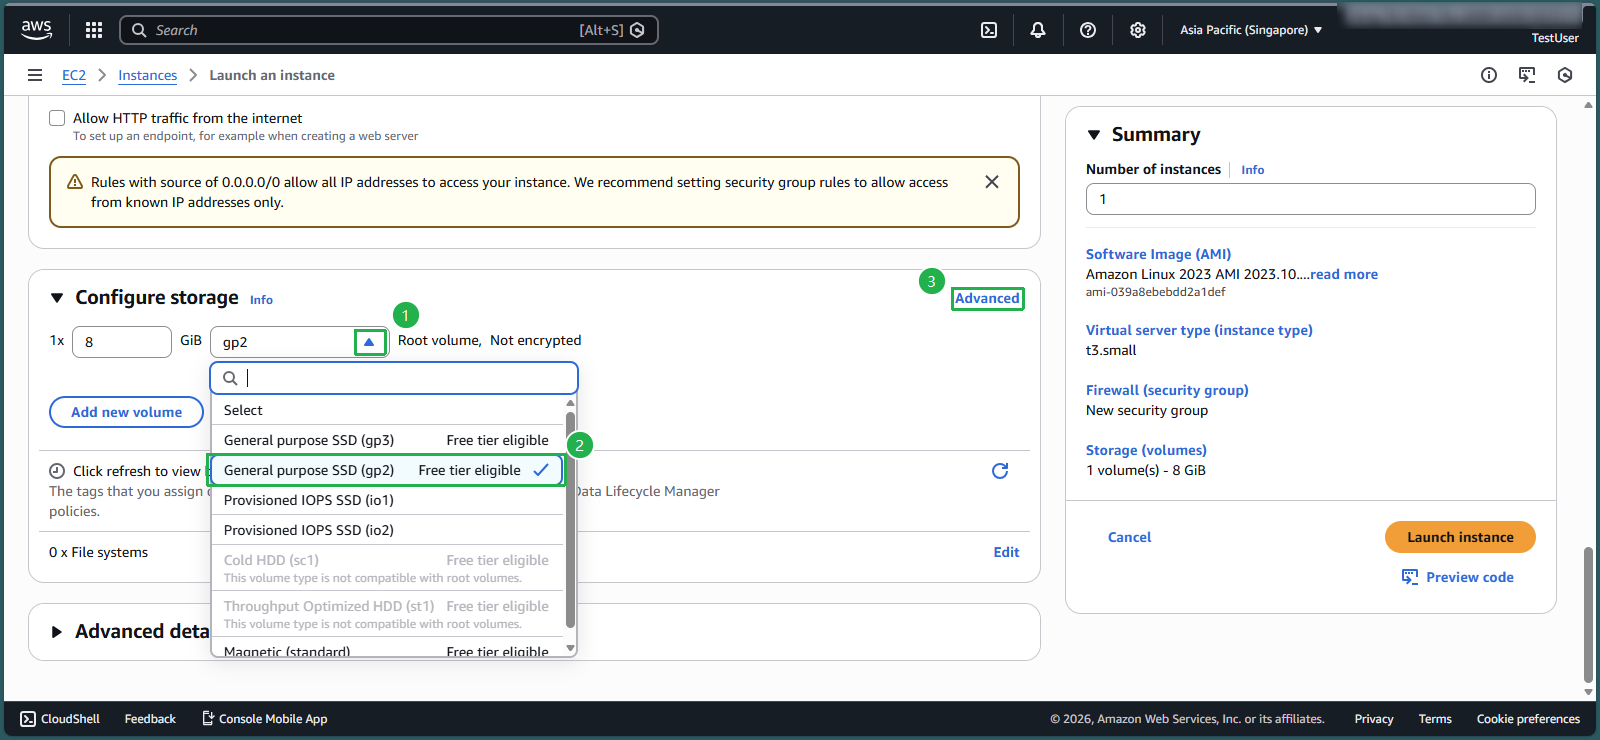The image size is (1600, 740).
Task: Open the settings gear in top bar
Action: 1137,30
